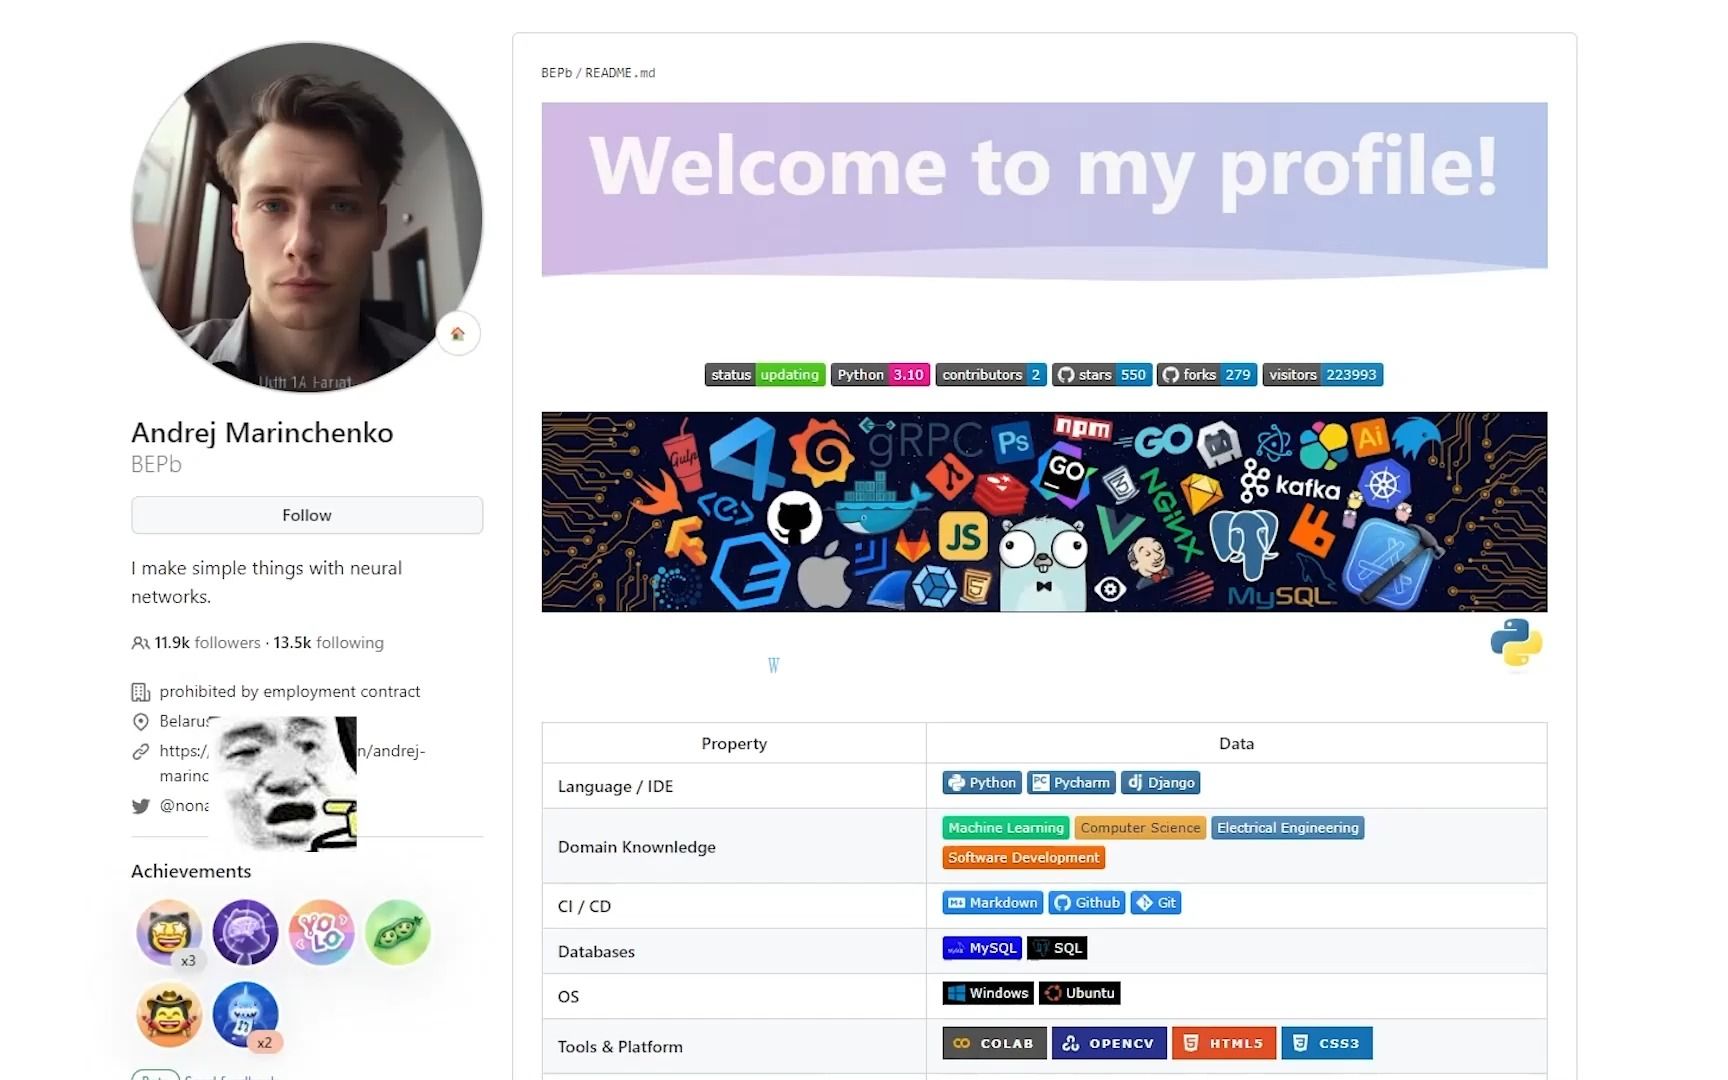
Task: Open the Pair Extraordinaire pea pod badge
Action: [x=398, y=932]
